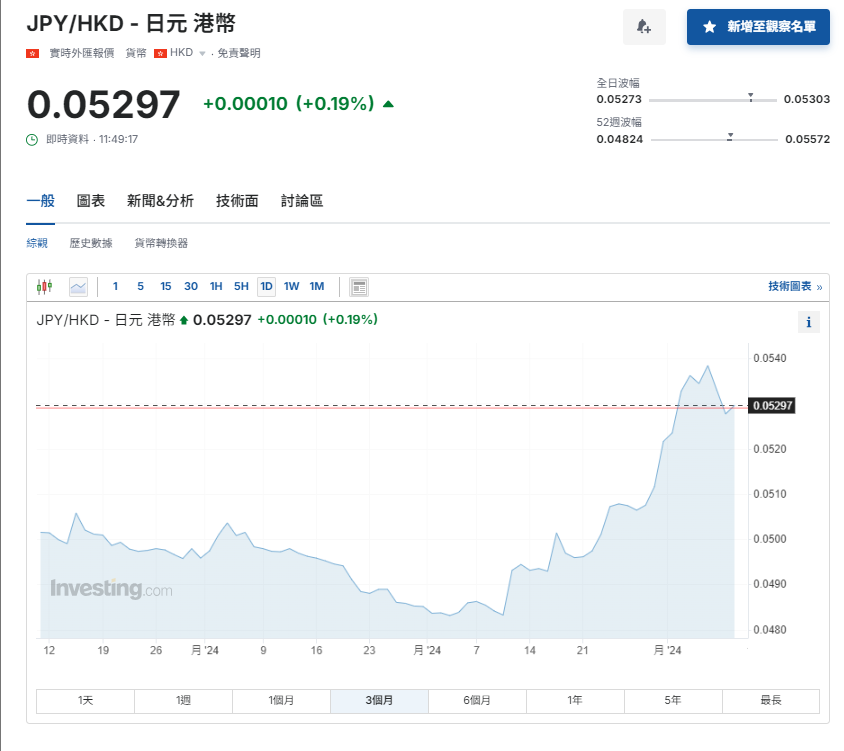844x751 pixels.
Task: Click the 免責聲明 link
Action: (x=238, y=54)
